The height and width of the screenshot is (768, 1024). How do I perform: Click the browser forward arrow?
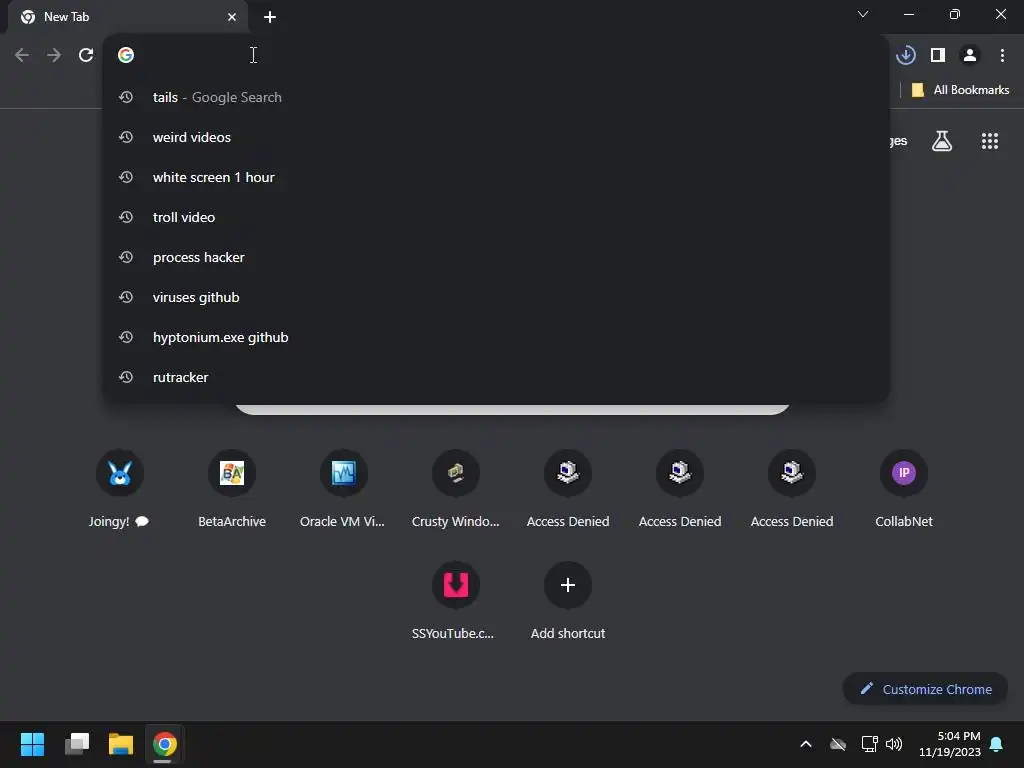pyautogui.click(x=54, y=56)
